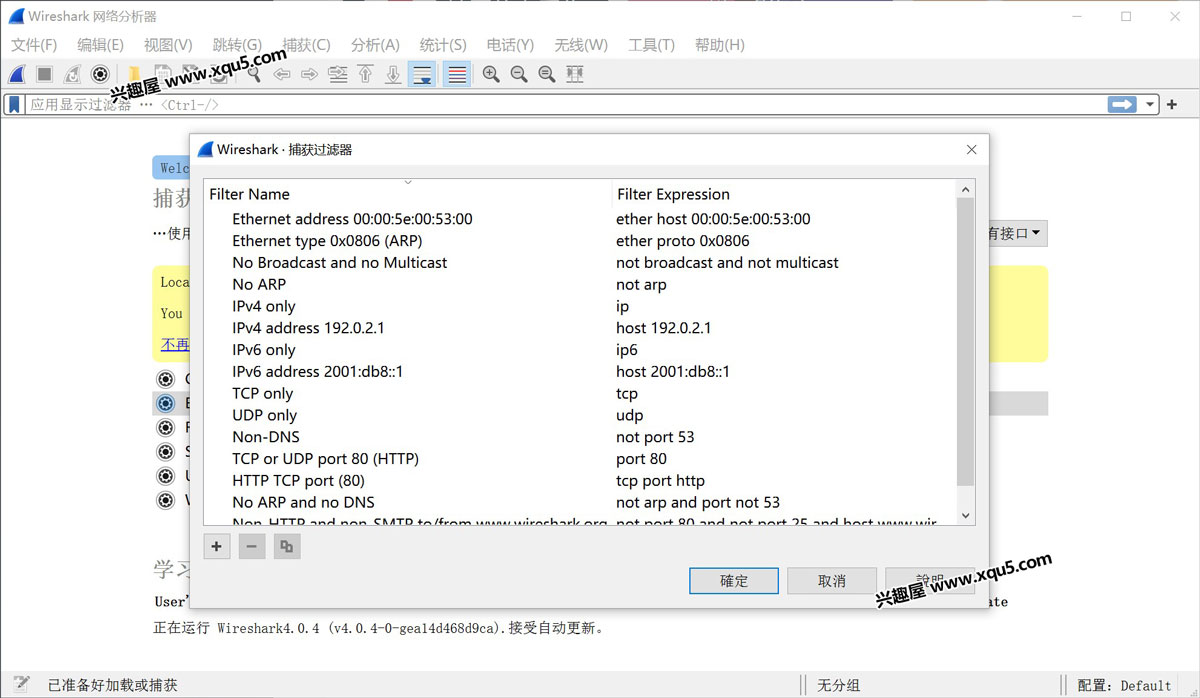The height and width of the screenshot is (698, 1200).
Task: Go back in packet history arrow
Action: coord(282,74)
